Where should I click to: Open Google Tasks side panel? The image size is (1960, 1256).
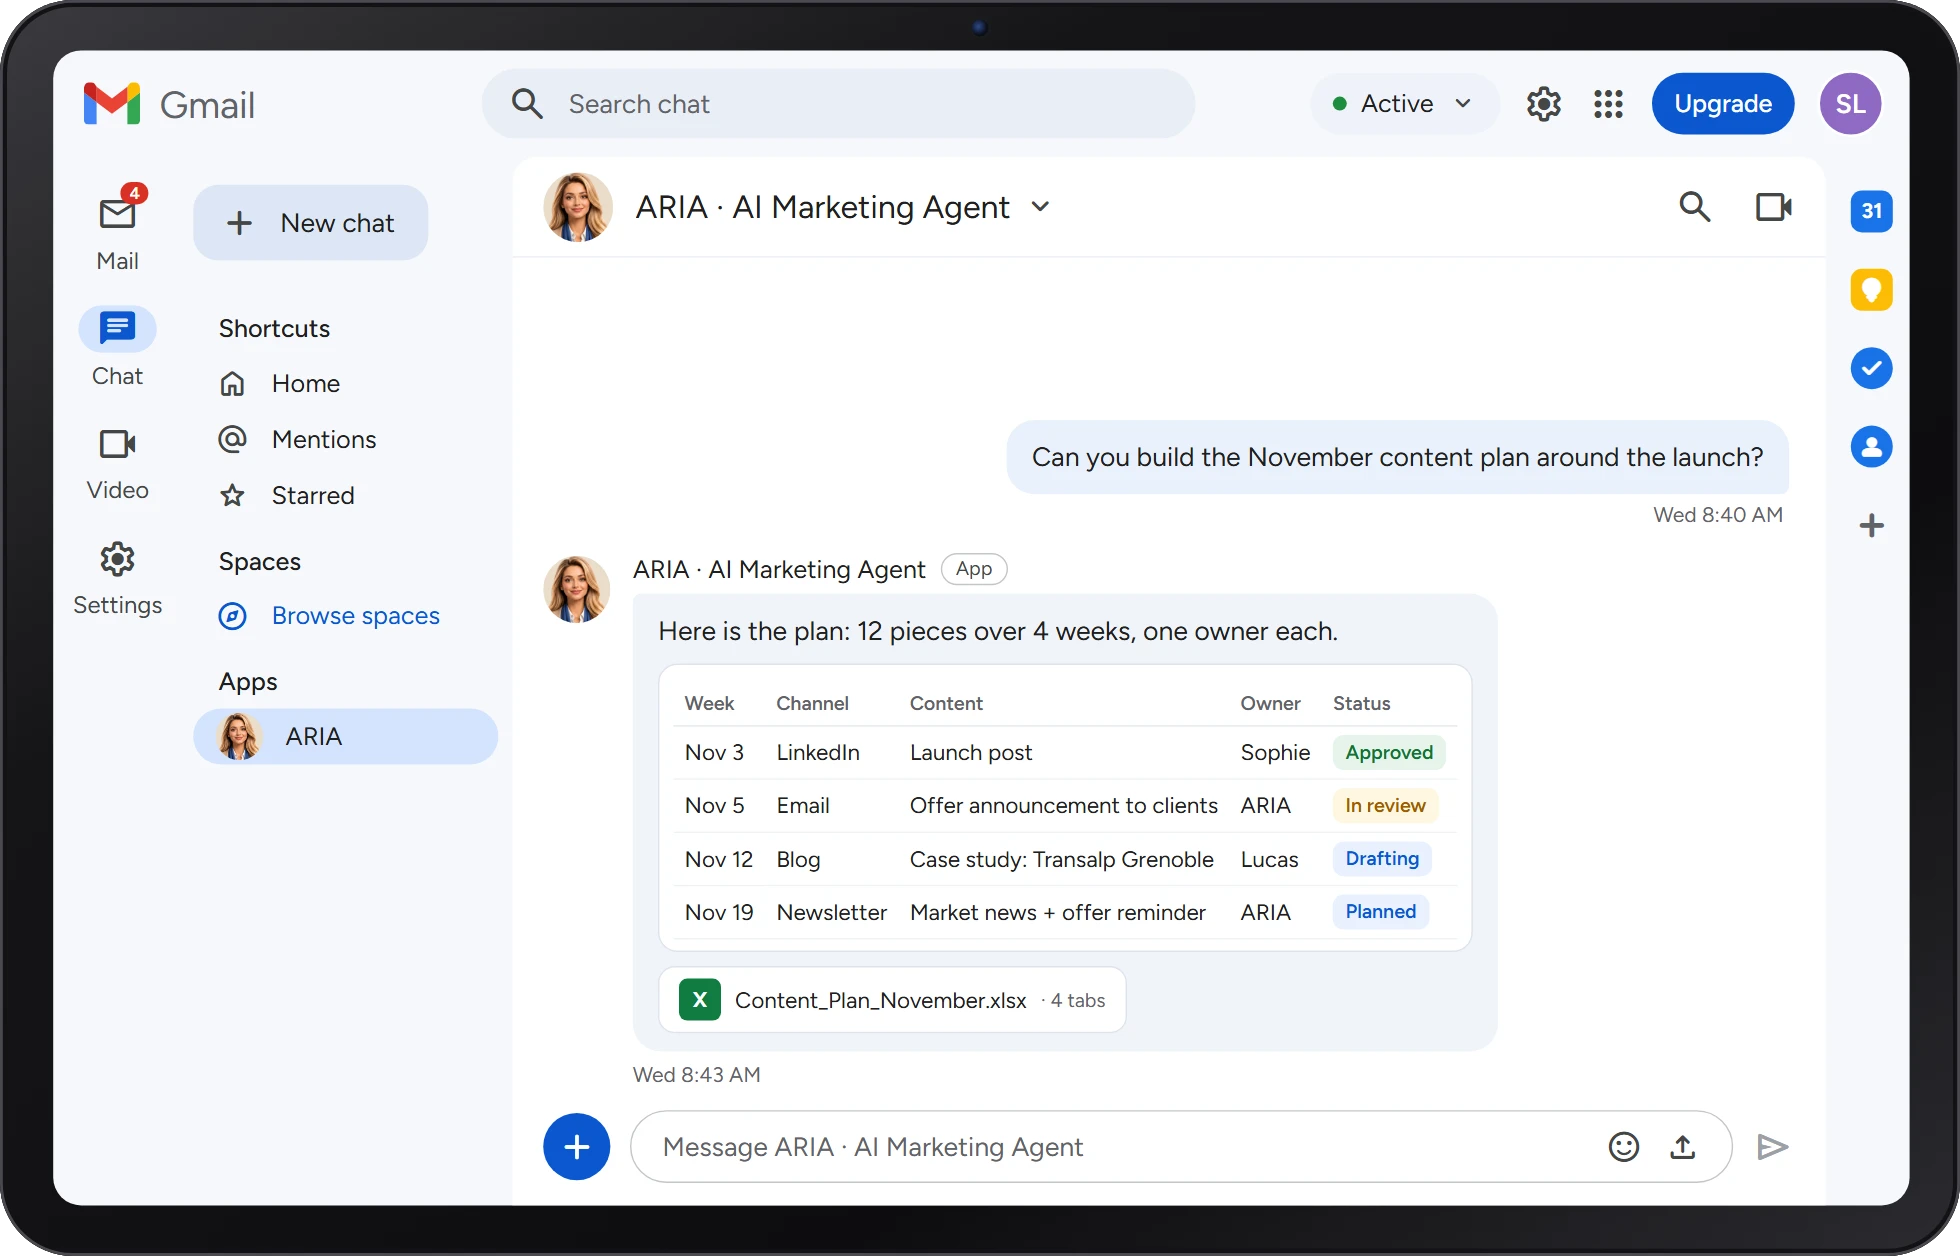(1871, 368)
